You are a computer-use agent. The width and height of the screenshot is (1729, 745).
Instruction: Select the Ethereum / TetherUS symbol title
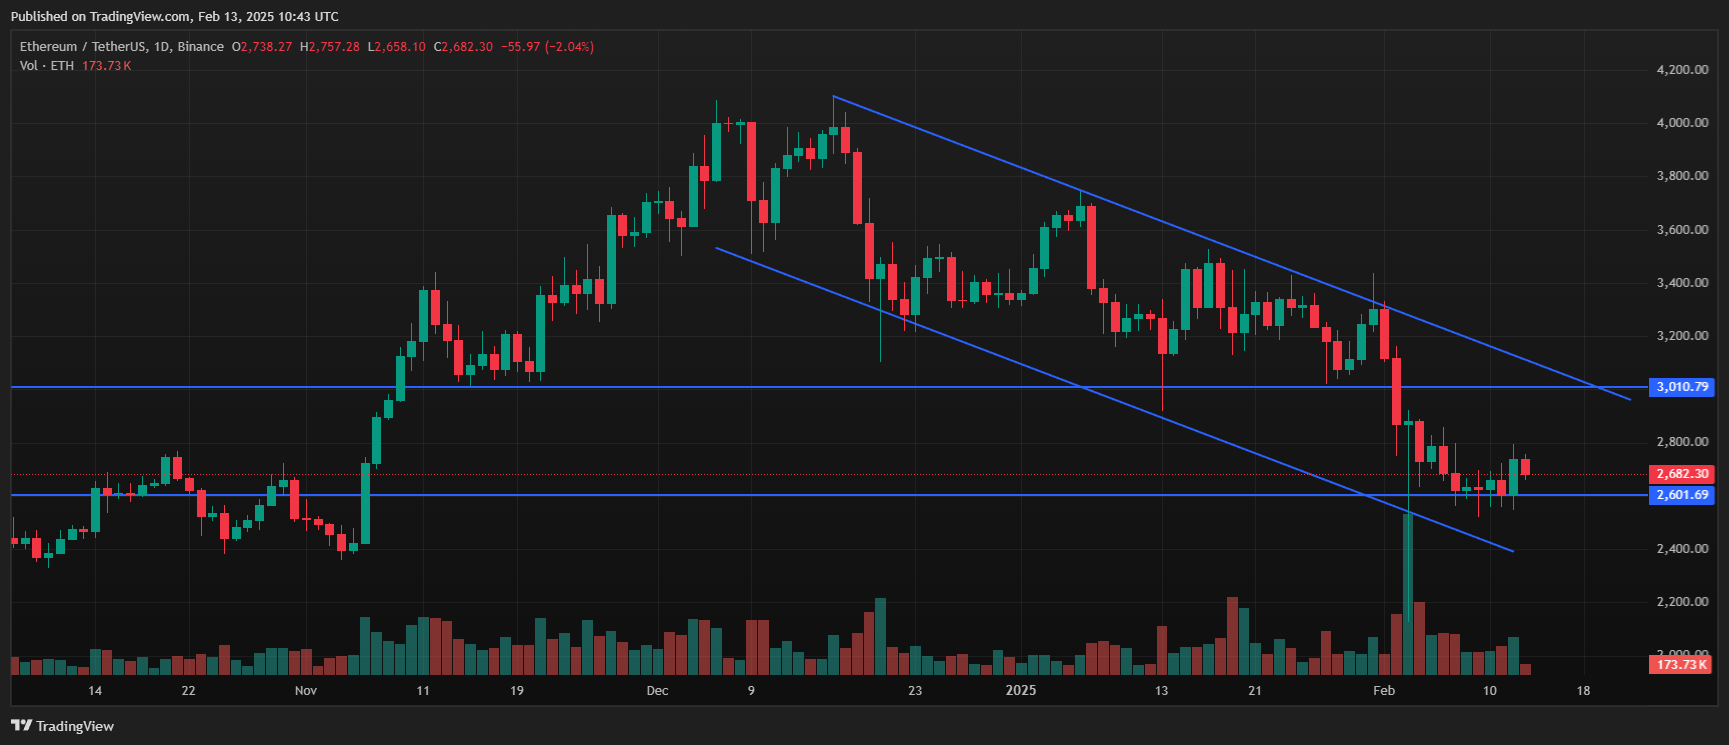coord(121,47)
